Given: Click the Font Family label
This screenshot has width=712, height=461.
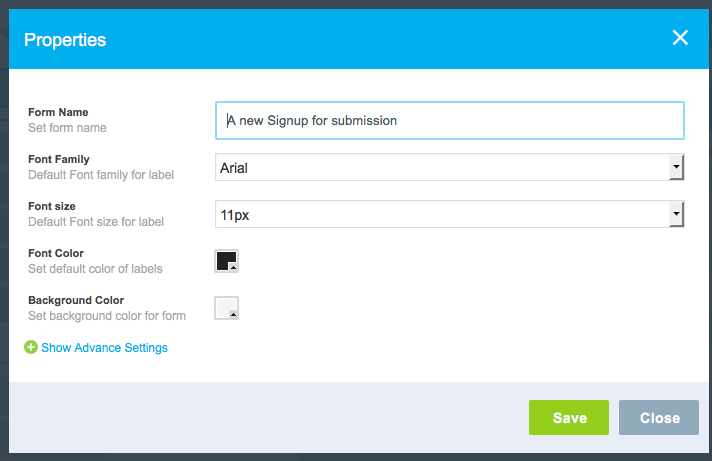Looking at the screenshot, I should (59, 159).
